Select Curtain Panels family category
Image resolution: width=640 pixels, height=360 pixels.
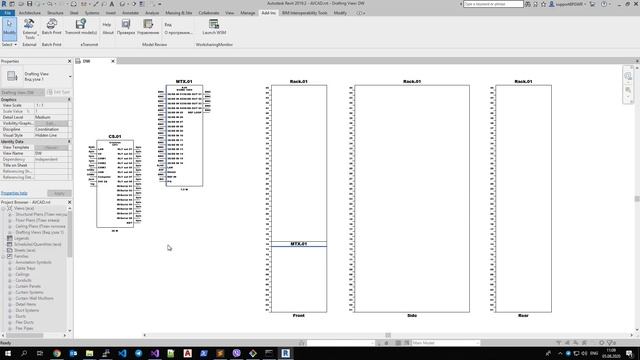[x=28, y=286]
